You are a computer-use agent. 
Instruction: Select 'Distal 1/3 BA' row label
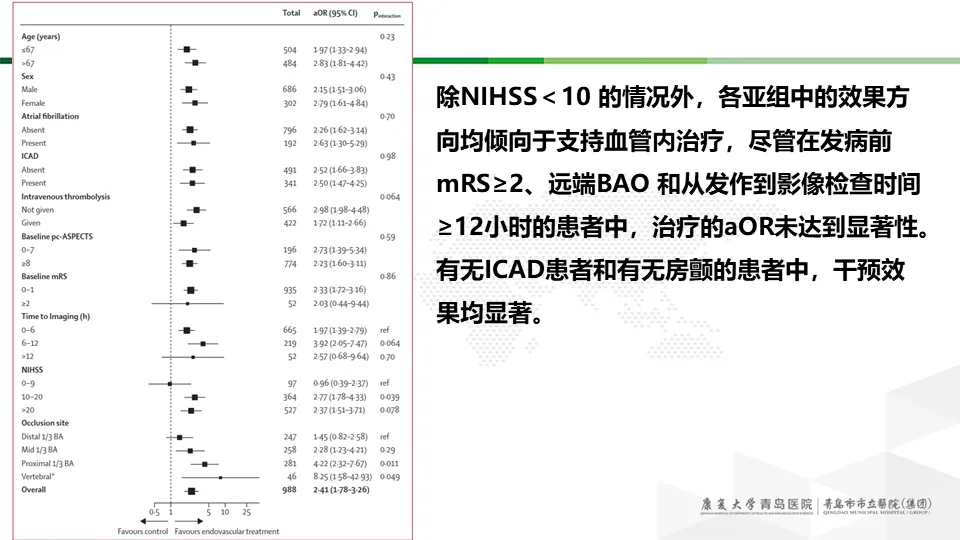click(42, 437)
